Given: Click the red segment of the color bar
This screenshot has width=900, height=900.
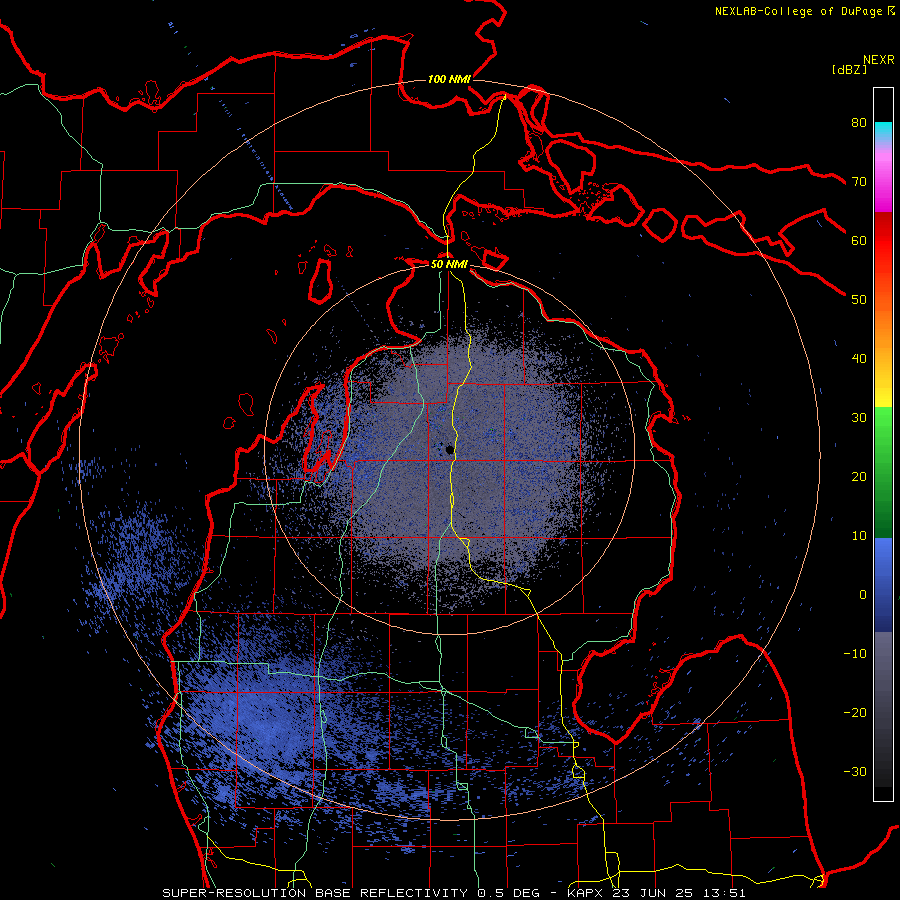Looking at the screenshot, I should (883, 241).
